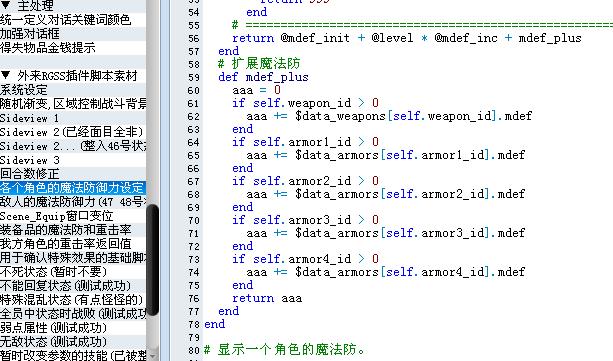Viewport: 613px width, 361px height.
Task: Click the 'if self.armor2_id > 0' line
Action: tap(305, 181)
